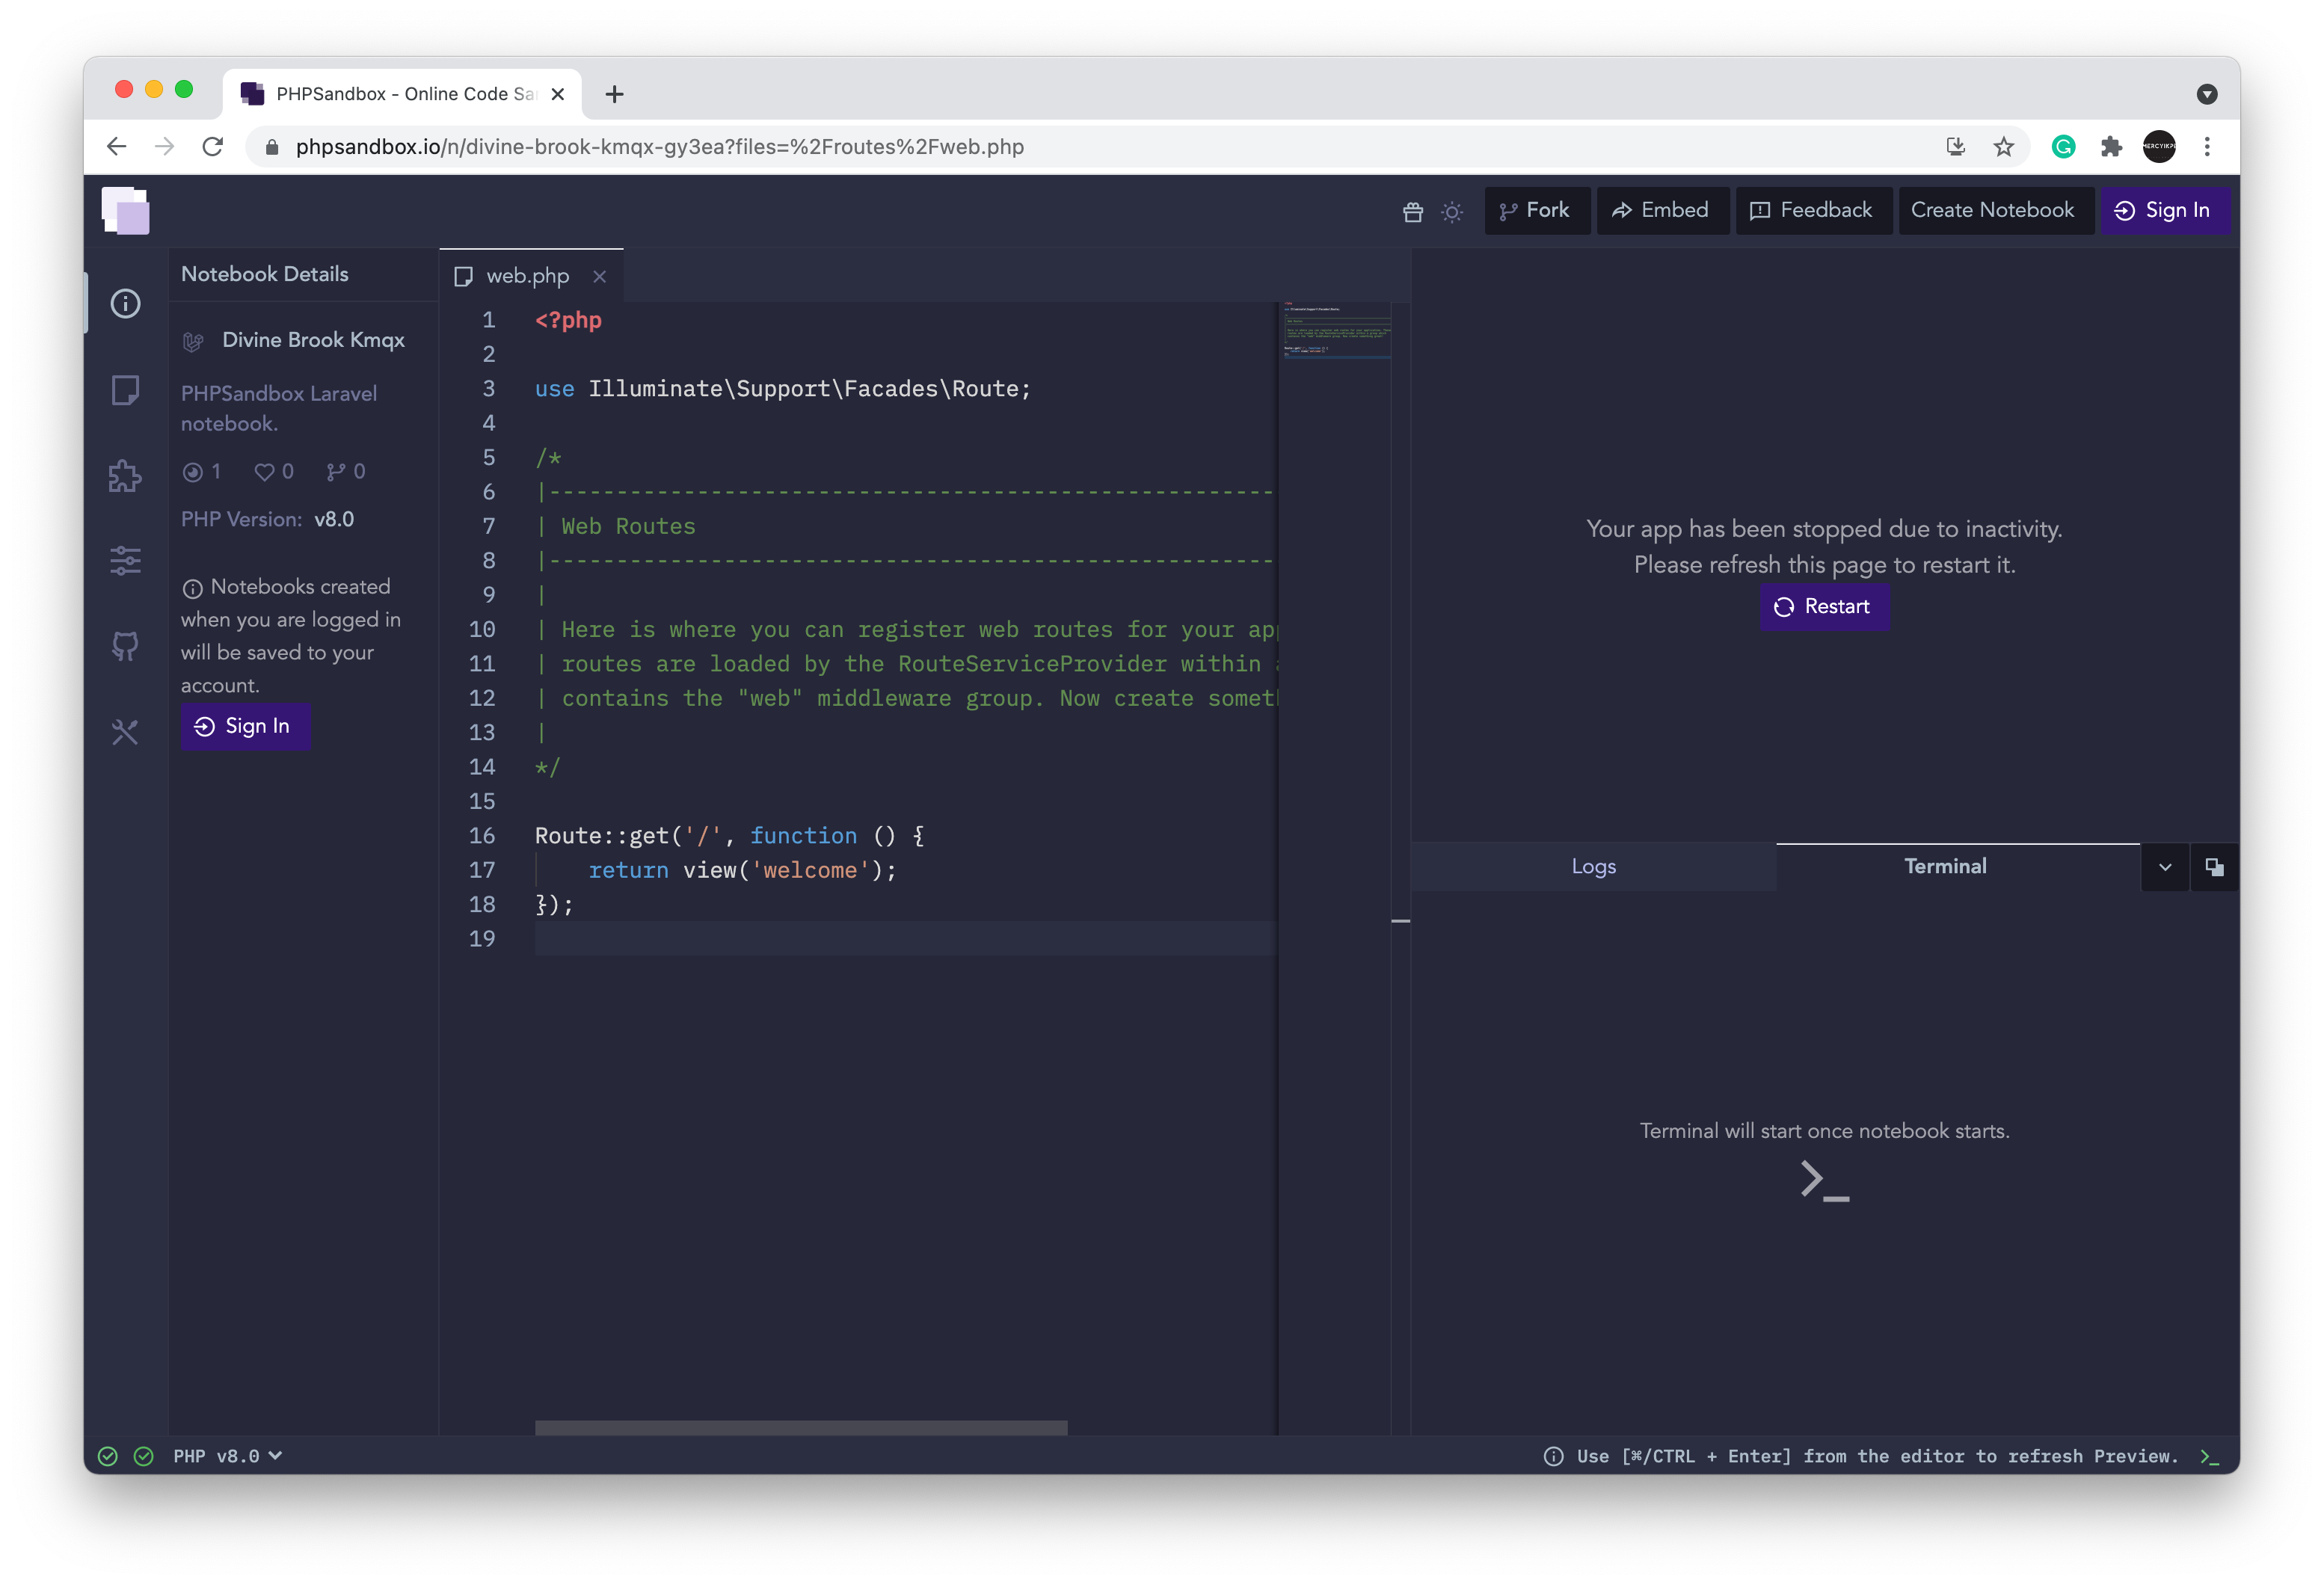Open the GitHub sidebar icon

point(125,646)
